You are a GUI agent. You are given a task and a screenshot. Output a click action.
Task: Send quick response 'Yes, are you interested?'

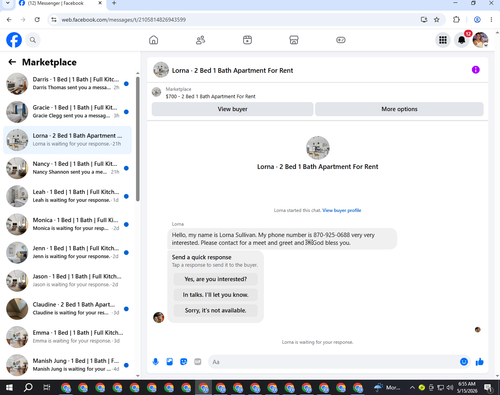pyautogui.click(x=216, y=279)
